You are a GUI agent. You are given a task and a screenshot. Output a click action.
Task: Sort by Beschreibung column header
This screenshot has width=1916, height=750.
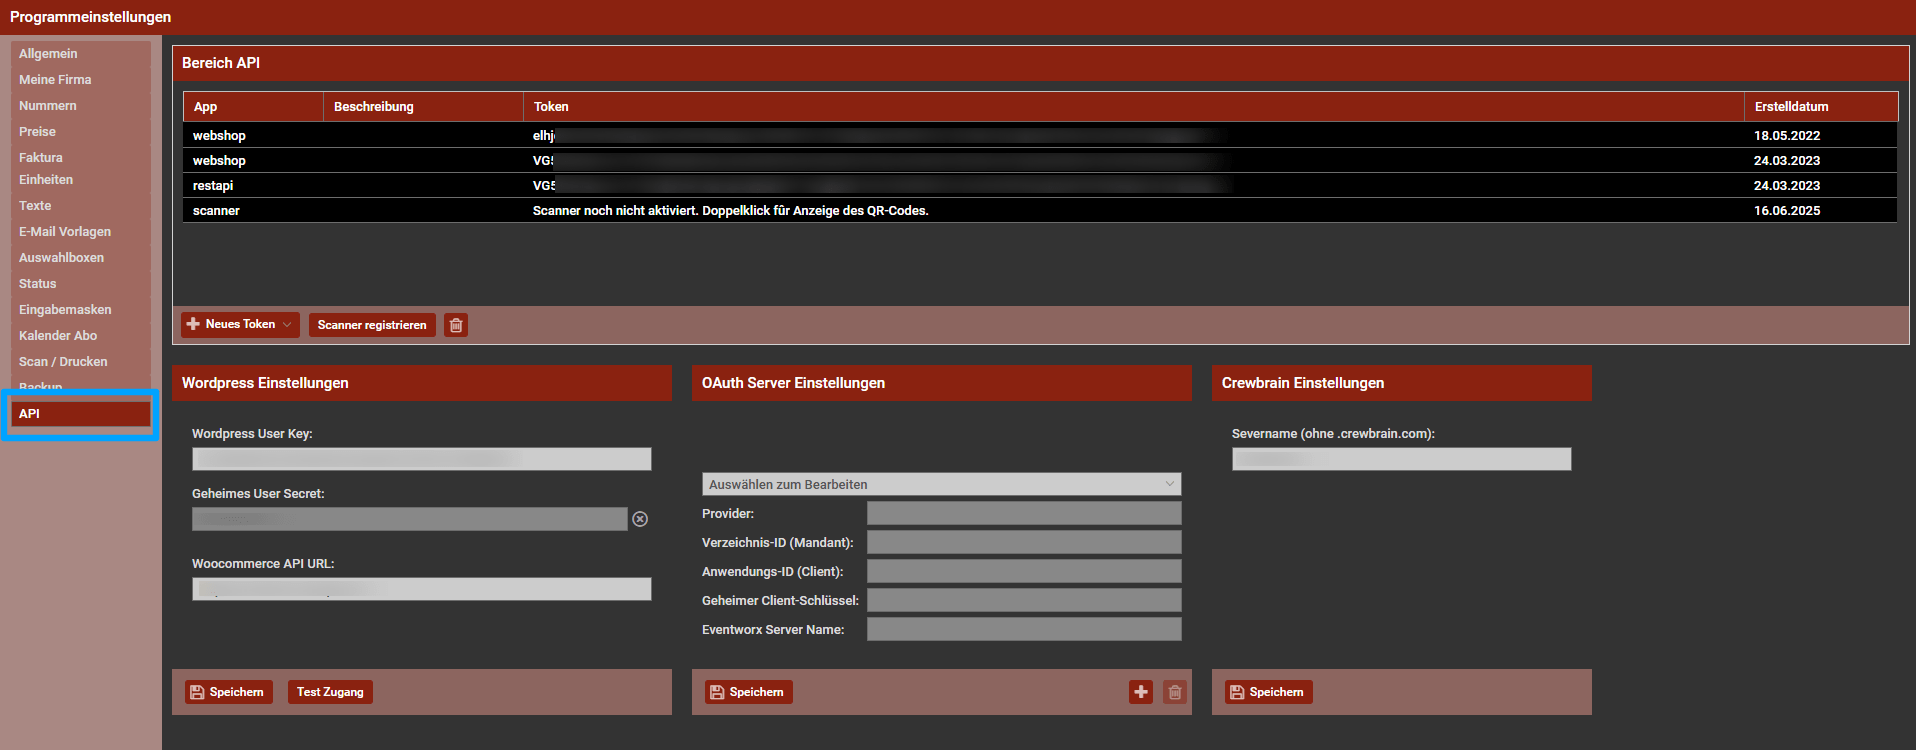(423, 107)
